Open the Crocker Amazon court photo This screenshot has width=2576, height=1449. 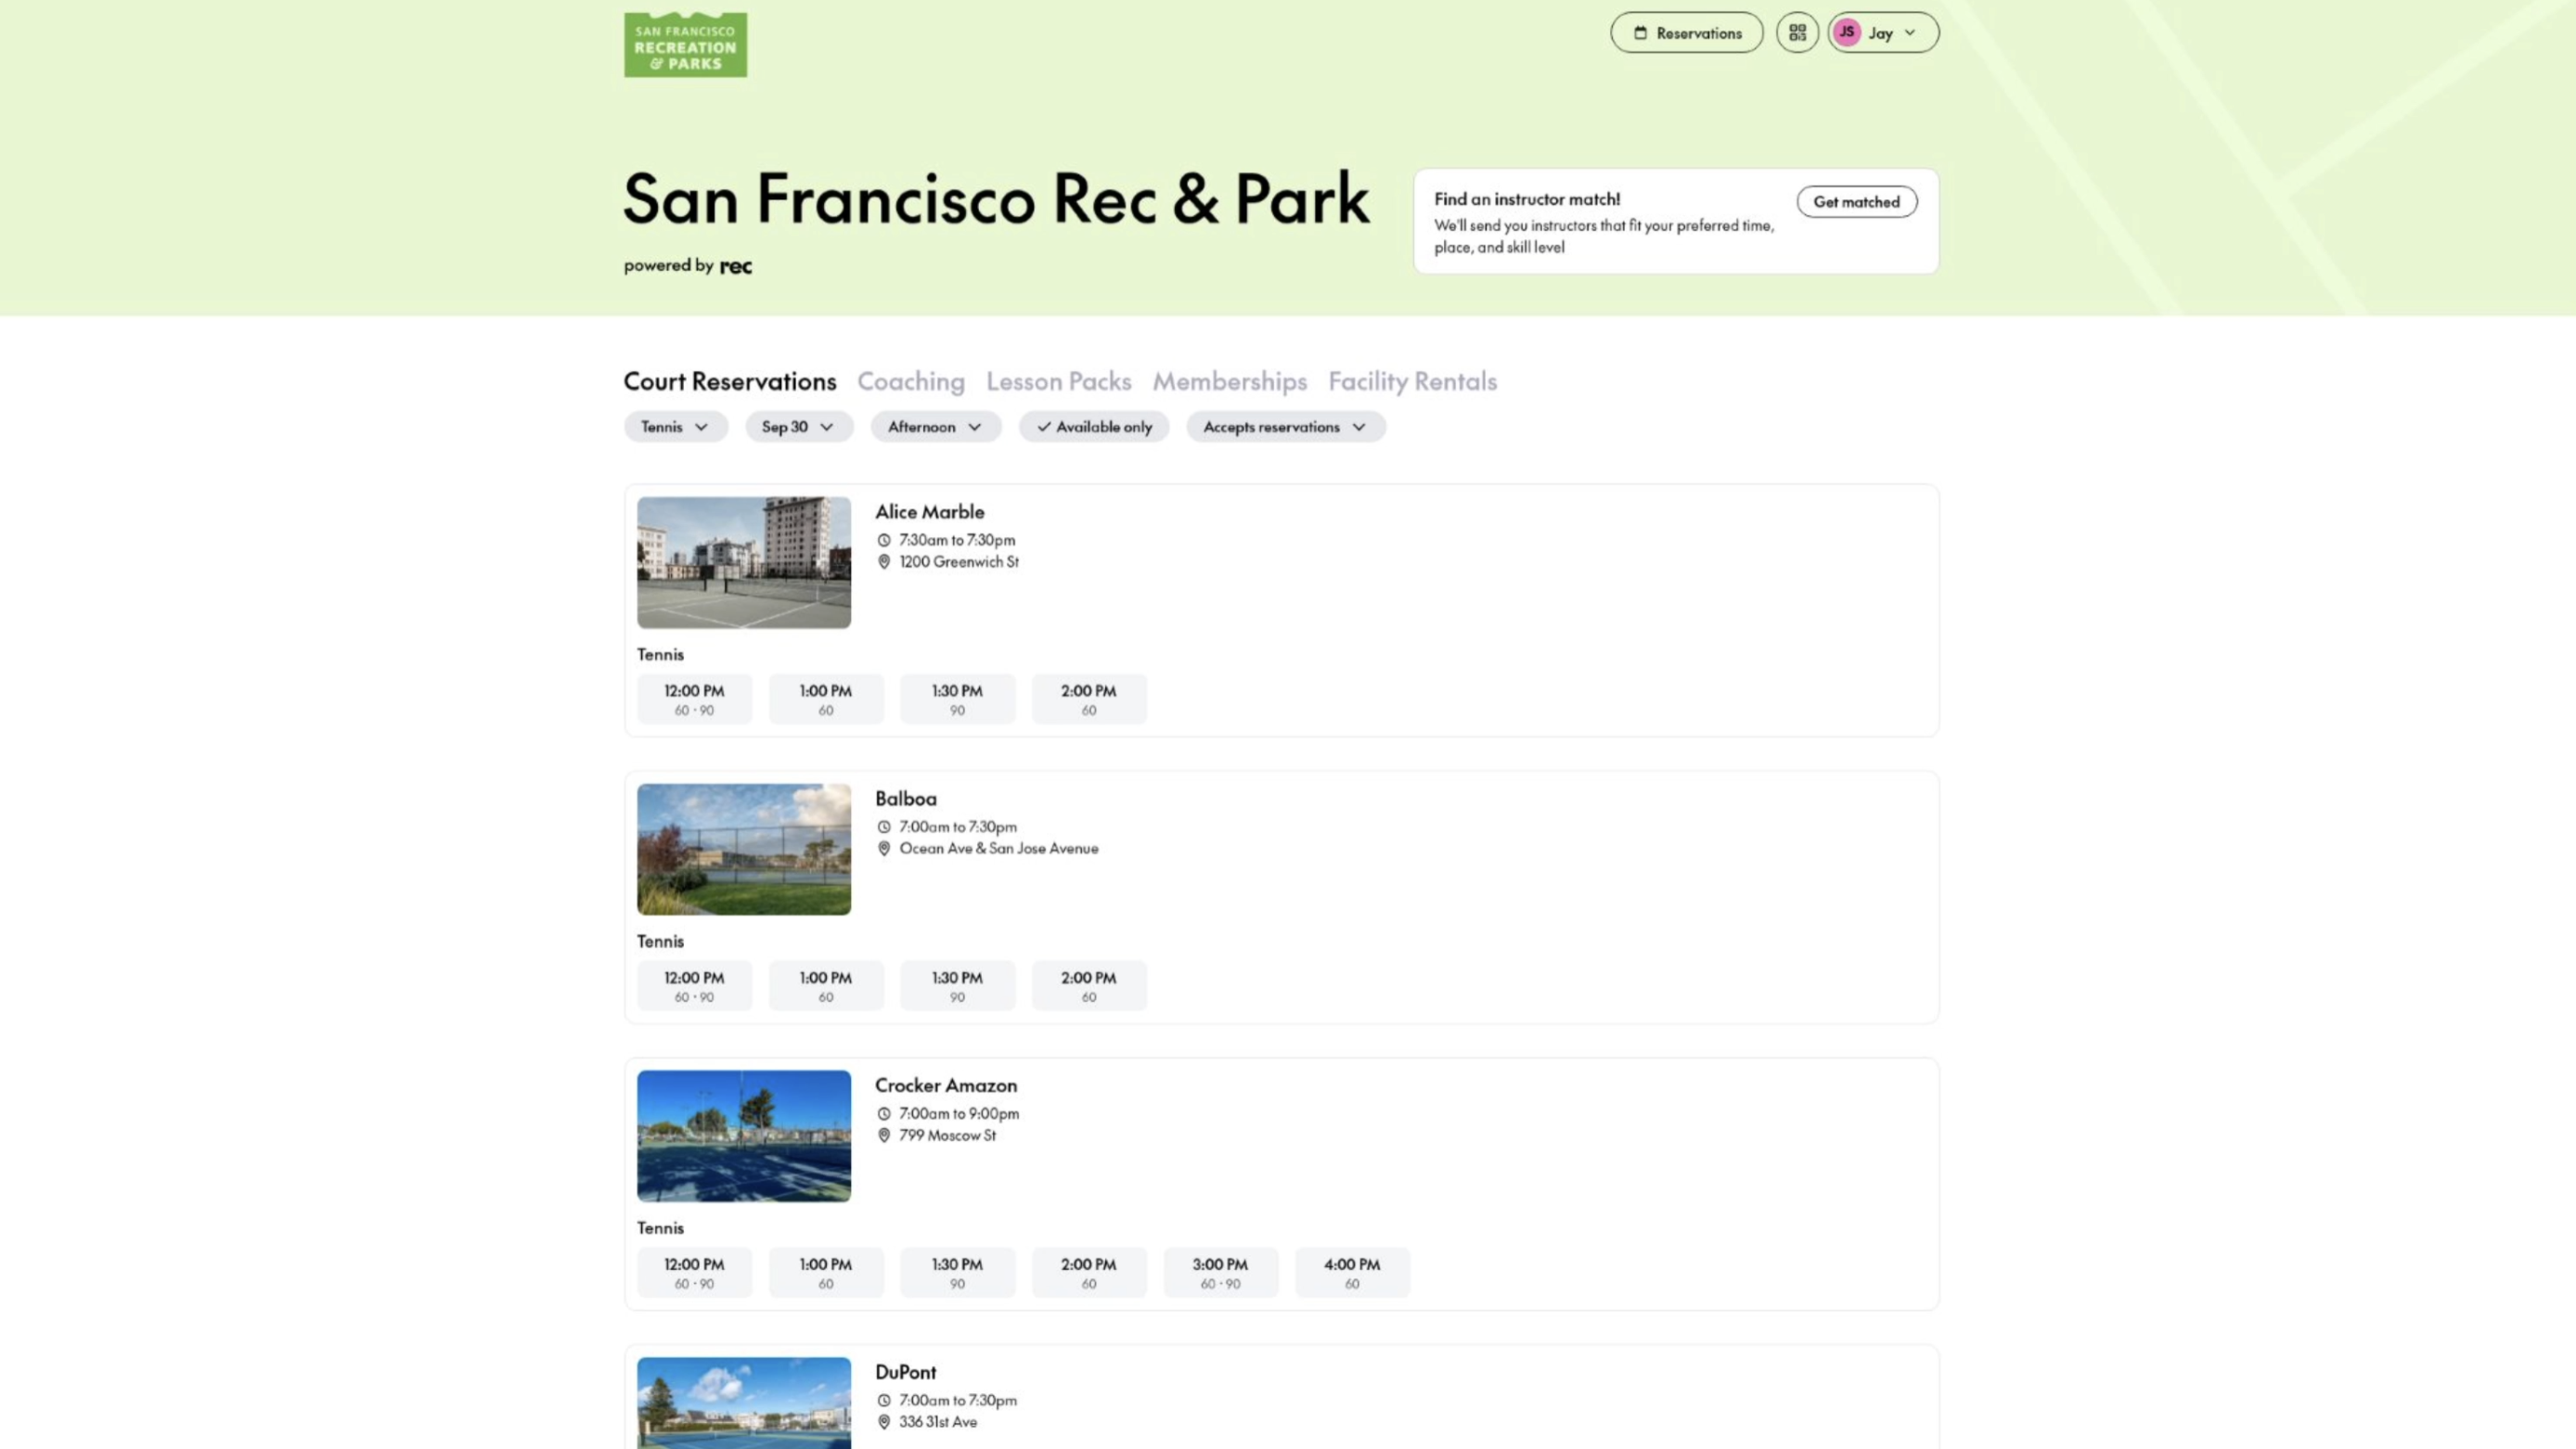point(744,1136)
